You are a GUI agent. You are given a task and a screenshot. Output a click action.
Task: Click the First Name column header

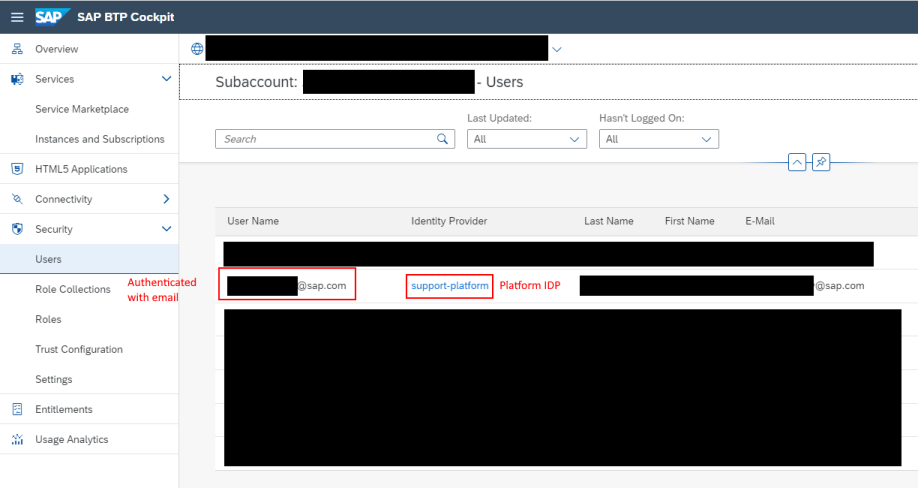click(690, 221)
